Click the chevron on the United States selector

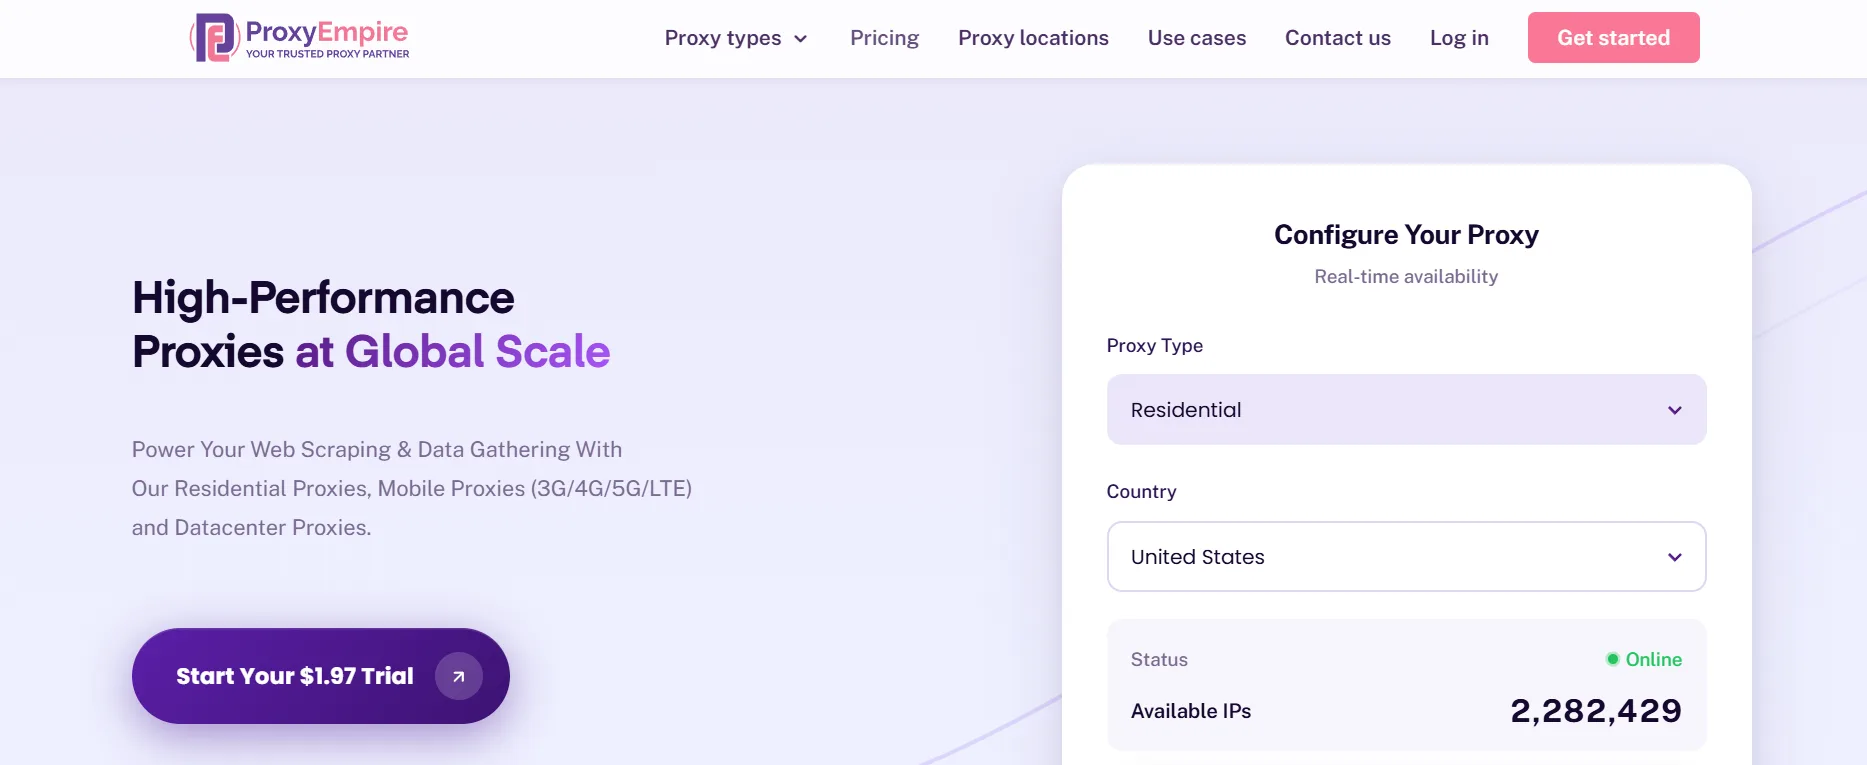[1674, 557]
